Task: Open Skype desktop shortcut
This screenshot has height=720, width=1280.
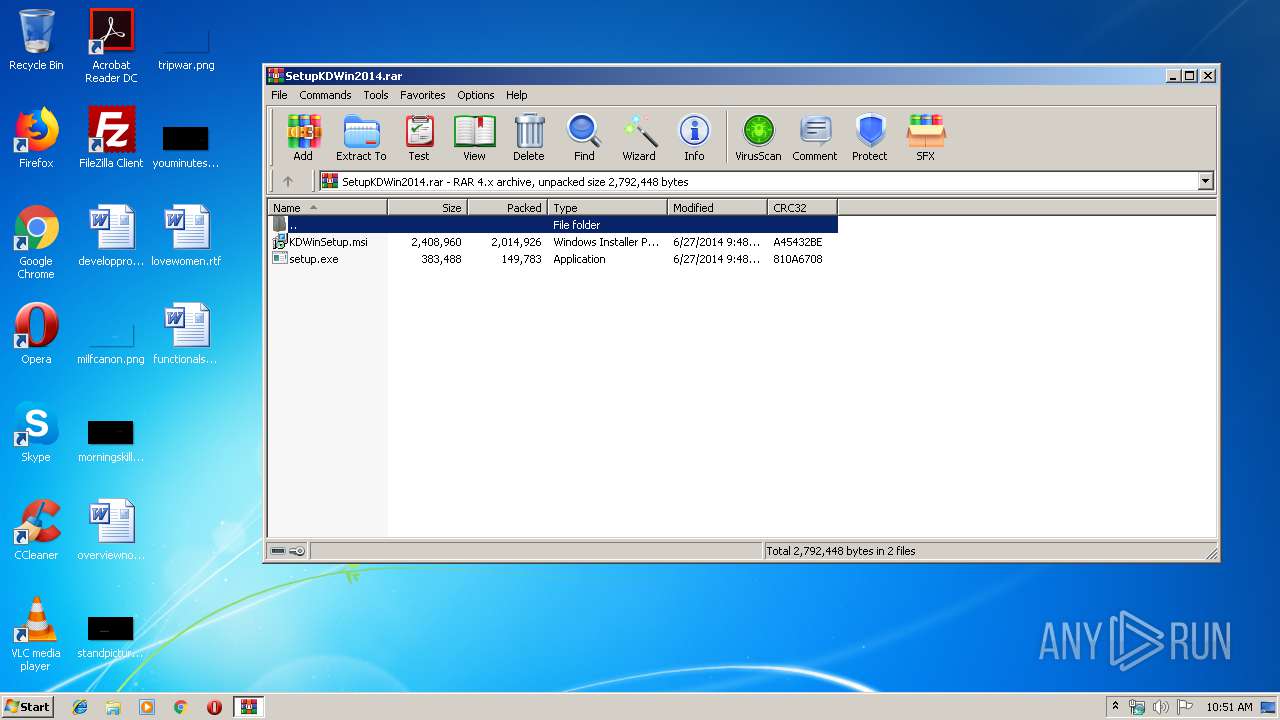Action: click(36, 432)
